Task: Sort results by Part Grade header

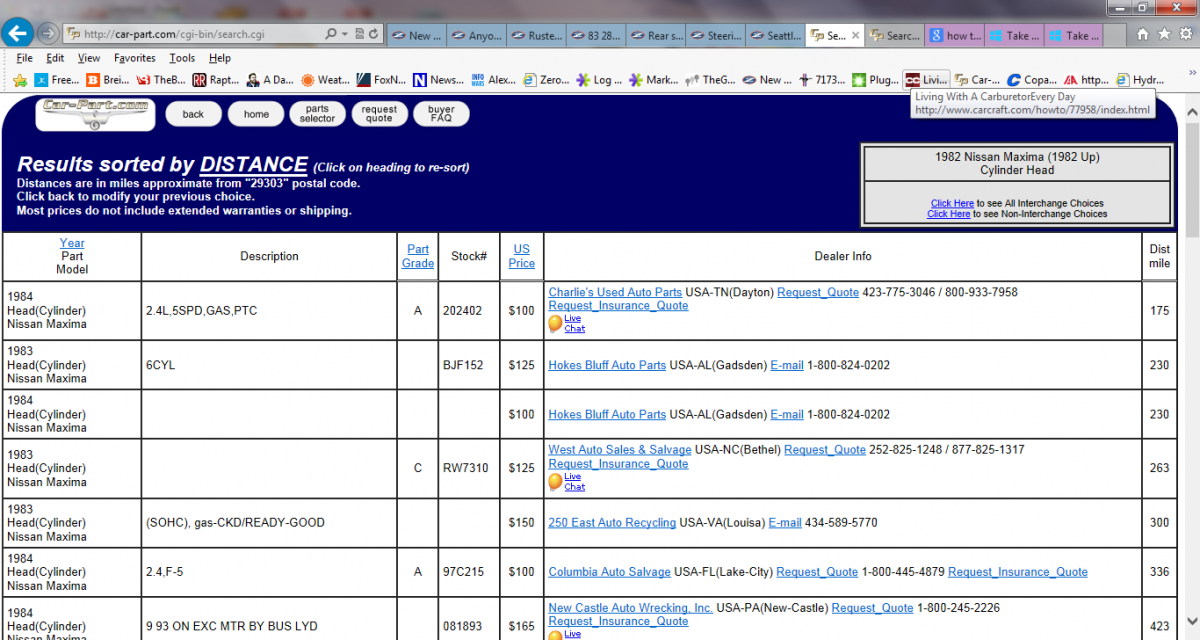Action: [x=418, y=256]
